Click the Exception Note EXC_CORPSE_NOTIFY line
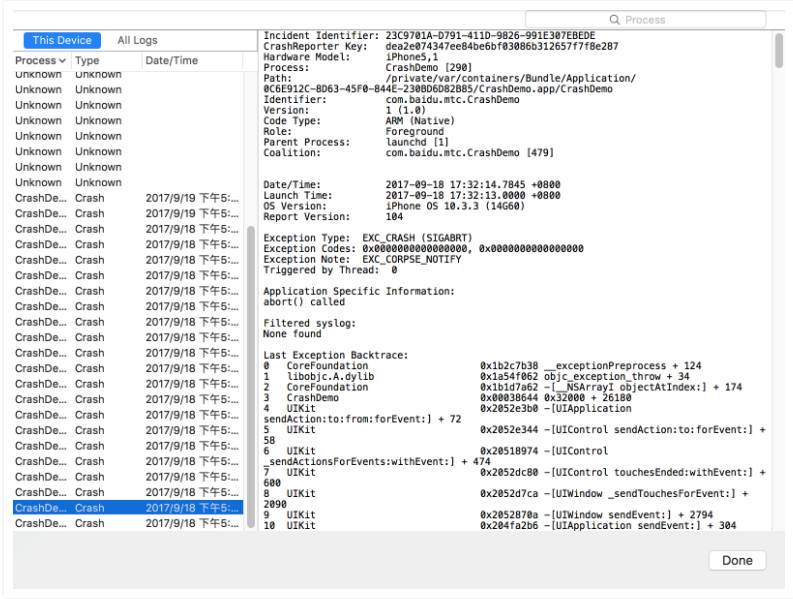The width and height of the screenshot is (793, 599). tap(362, 259)
